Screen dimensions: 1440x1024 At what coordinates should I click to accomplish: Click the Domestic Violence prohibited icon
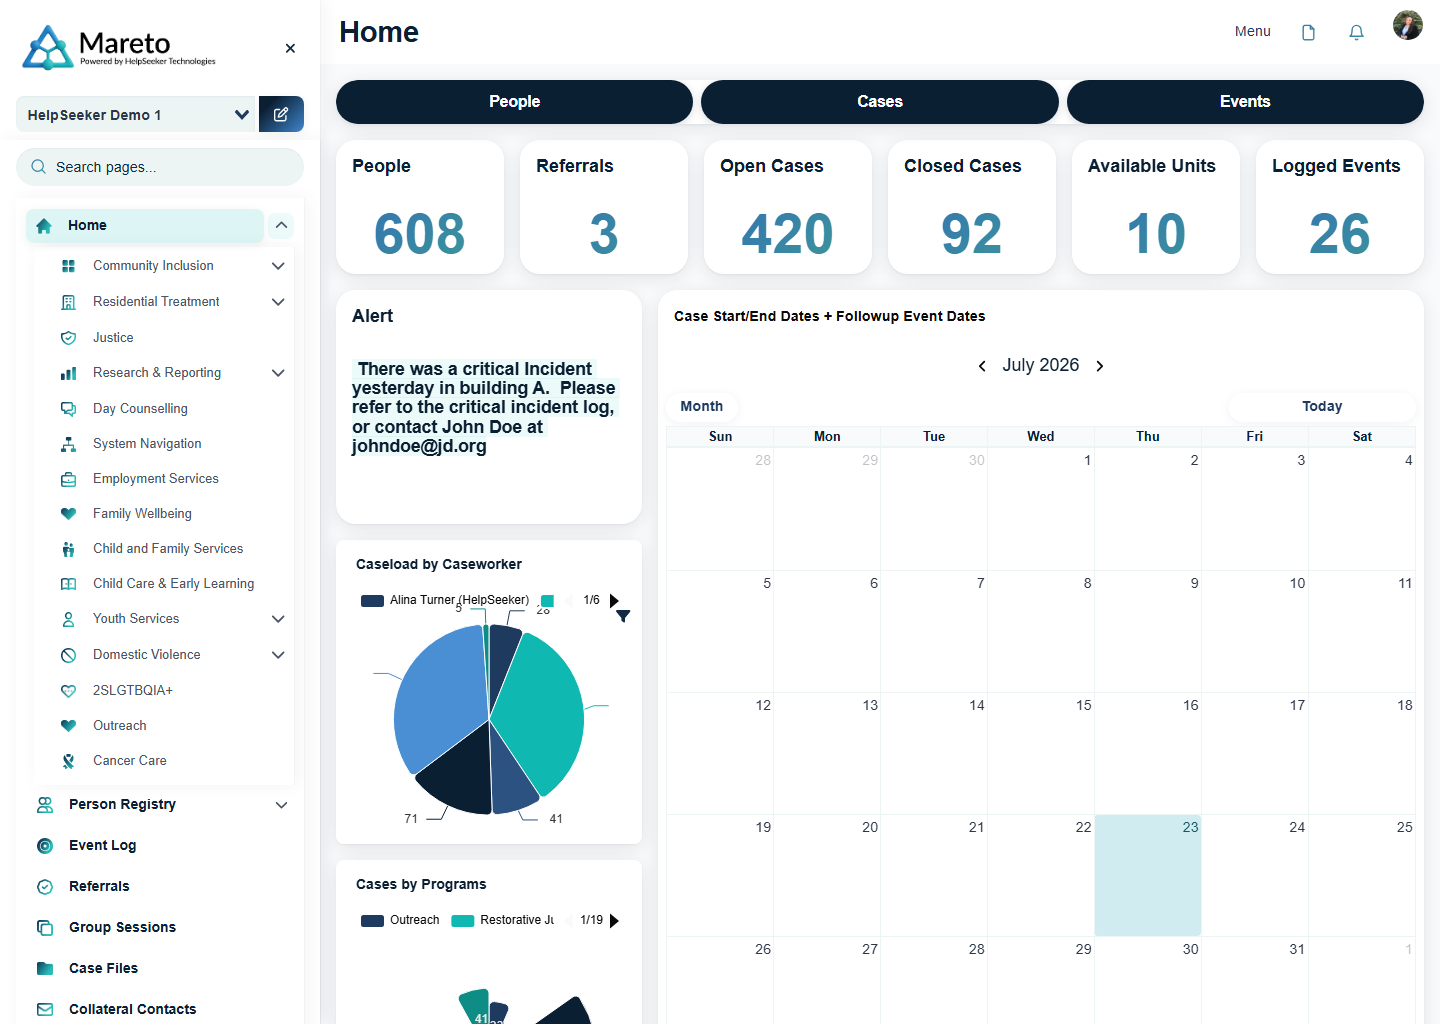(x=68, y=655)
